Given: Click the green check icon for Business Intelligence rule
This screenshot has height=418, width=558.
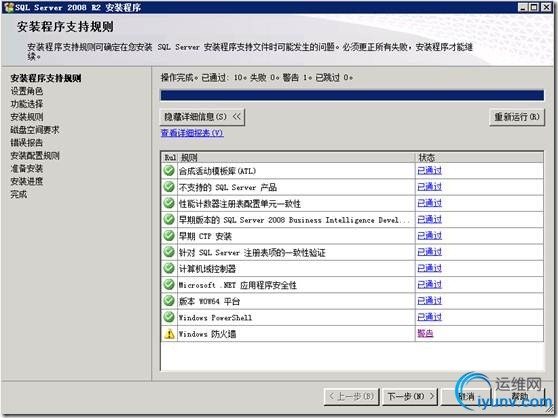Looking at the screenshot, I should pos(169,219).
